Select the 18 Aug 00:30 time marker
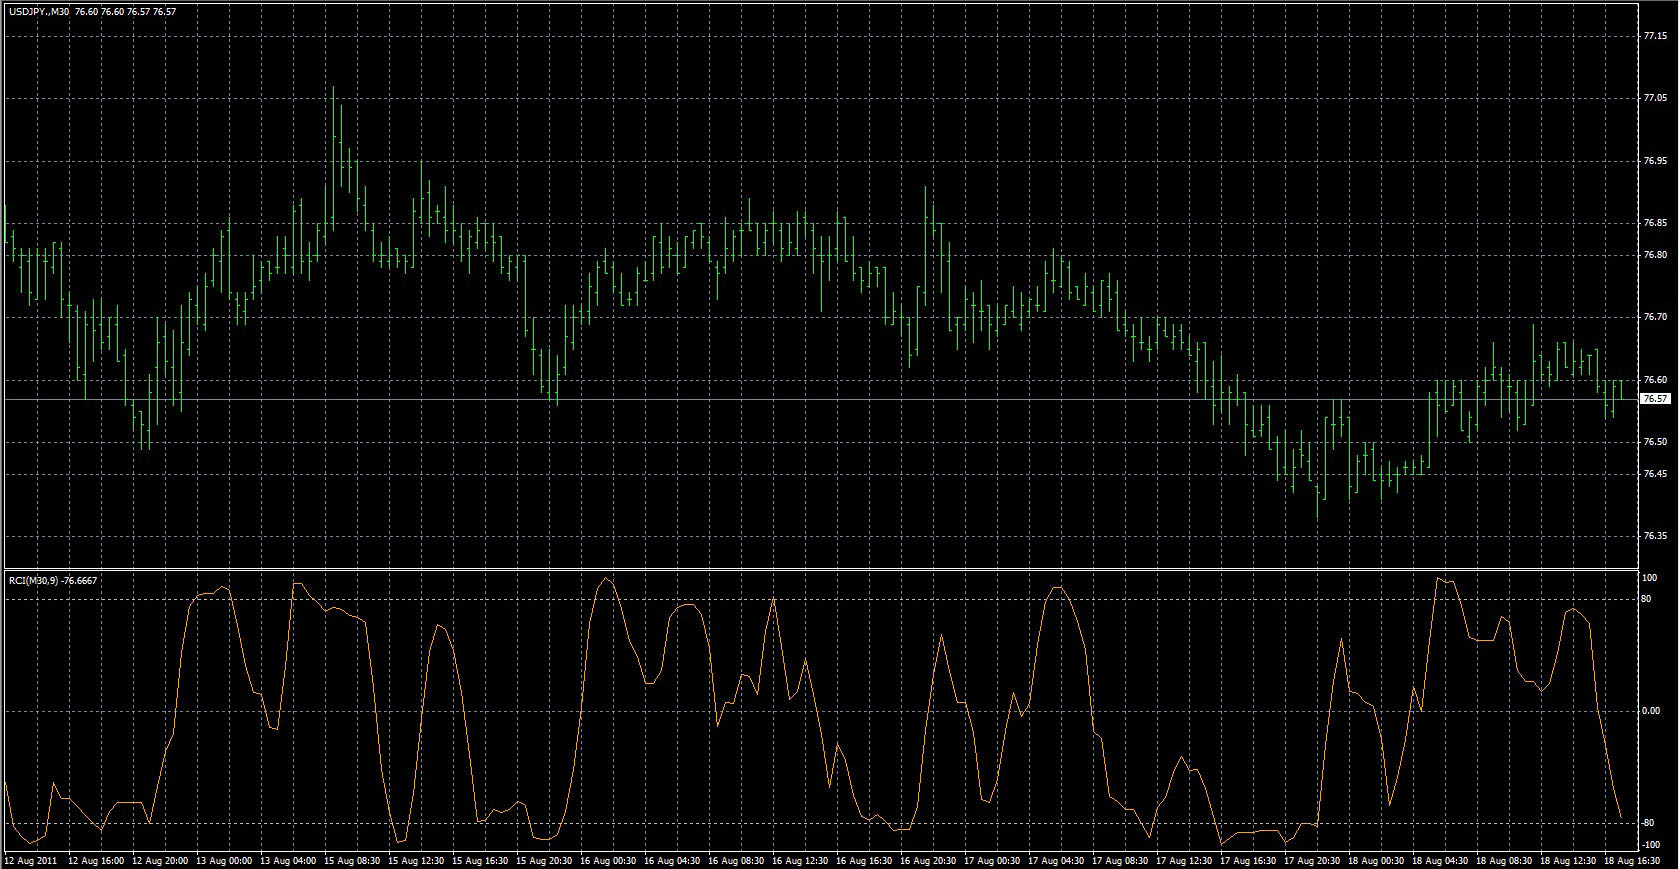1680x869 pixels. click(x=1377, y=860)
